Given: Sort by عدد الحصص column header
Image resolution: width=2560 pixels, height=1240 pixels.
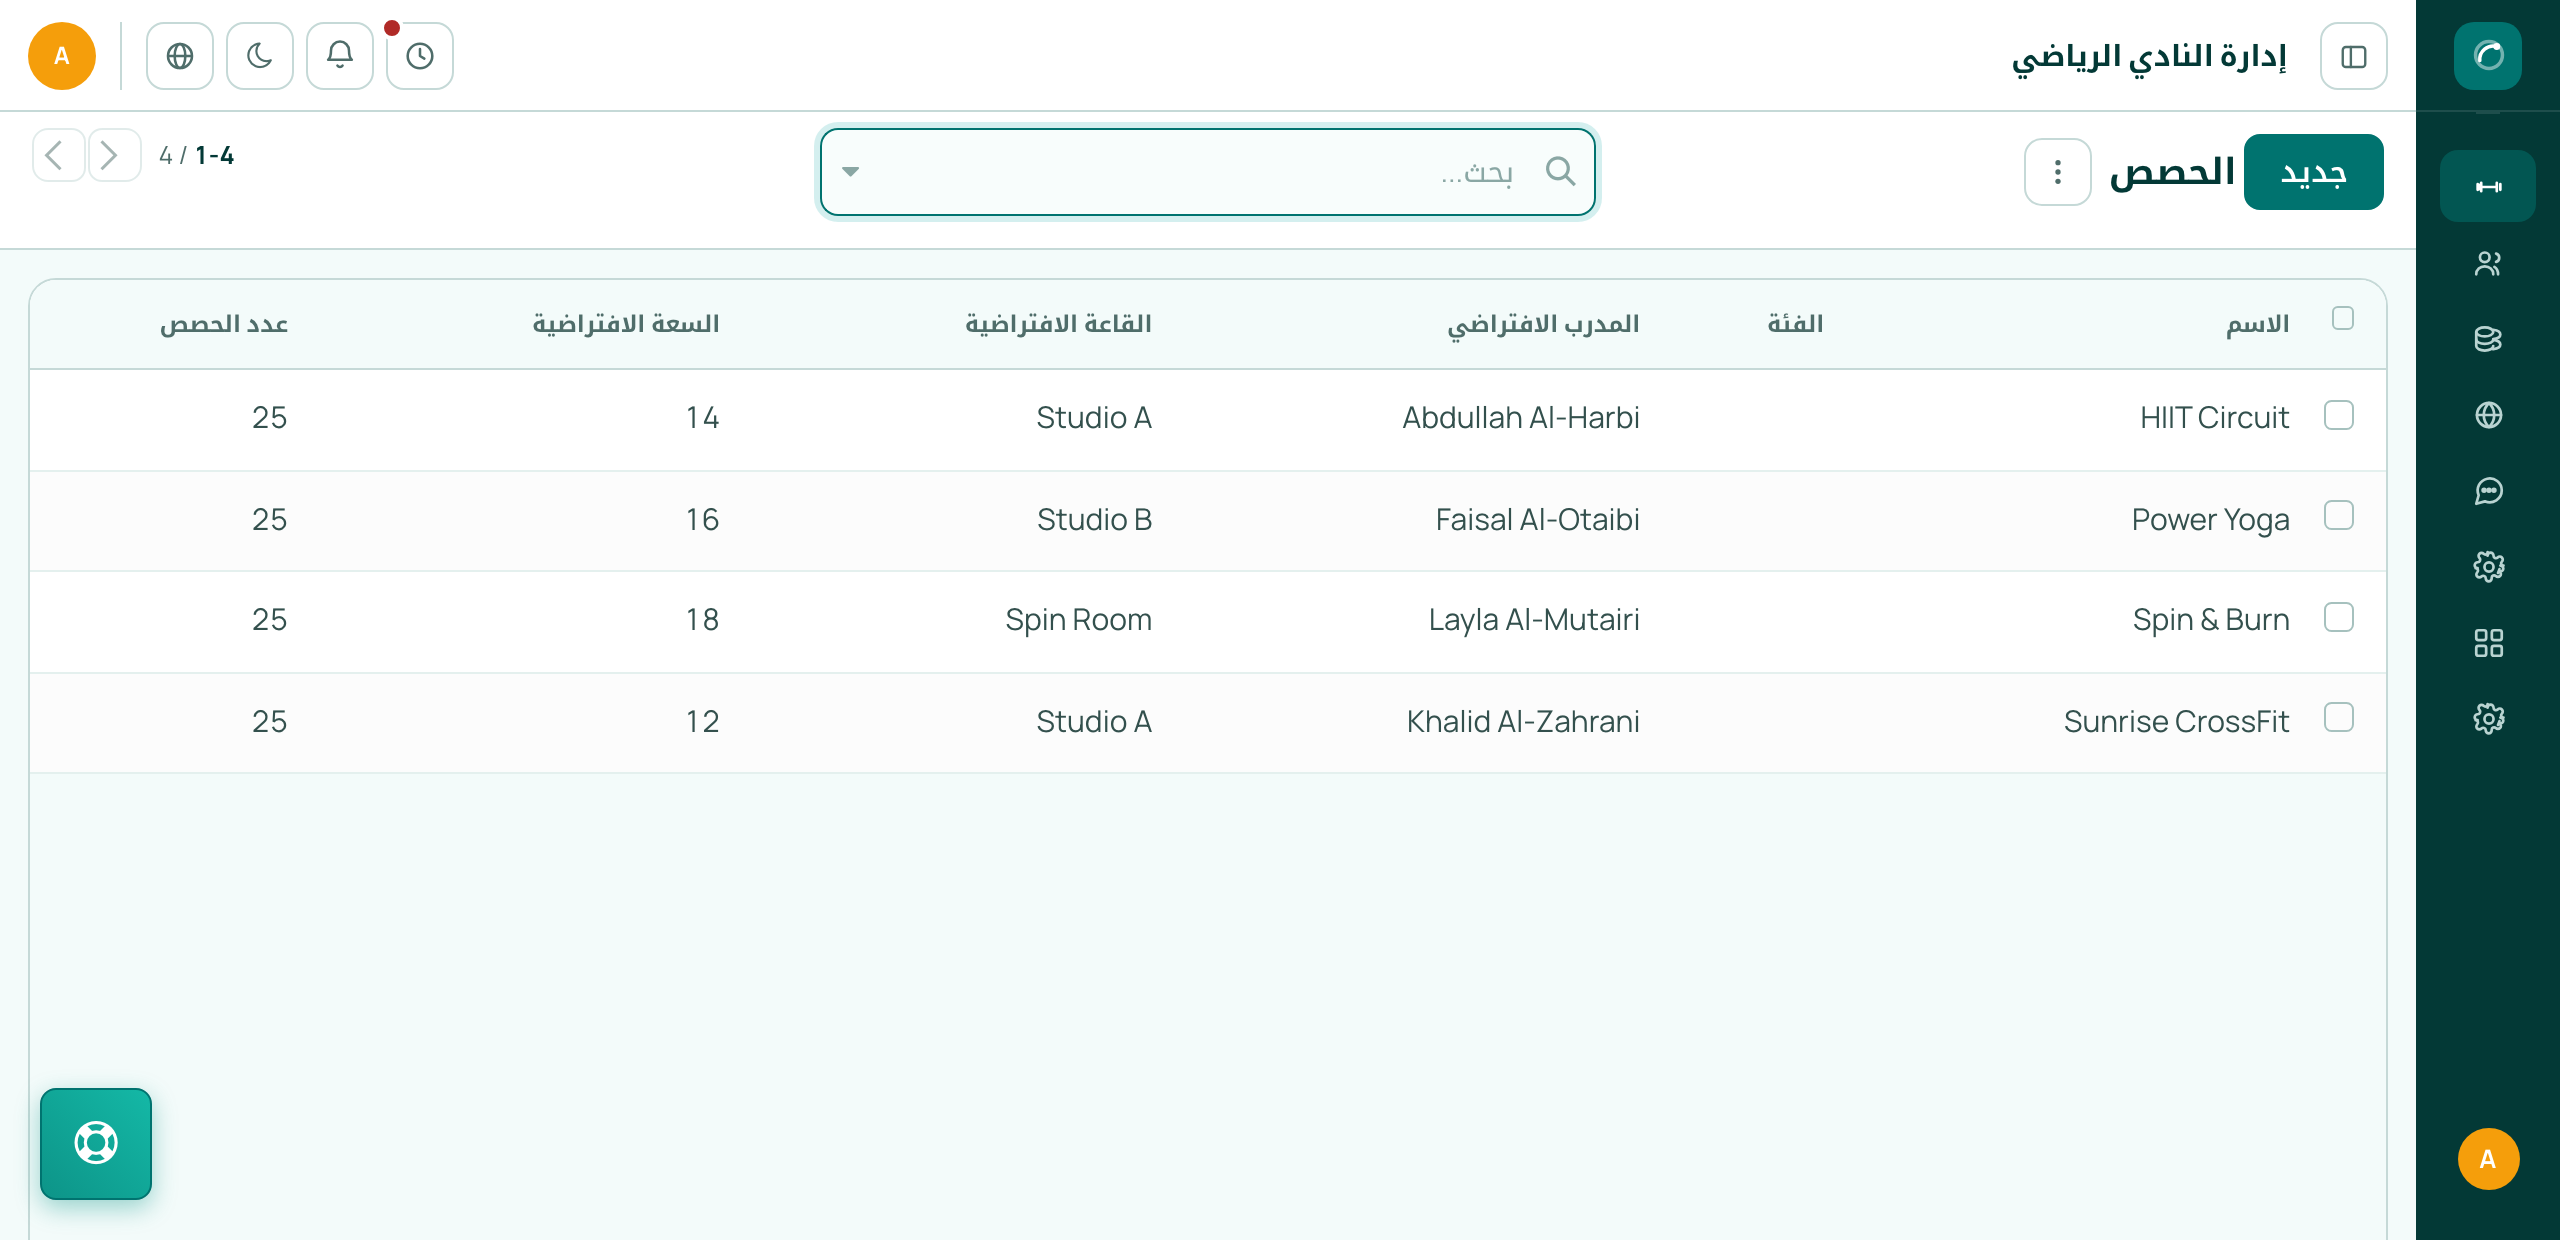Looking at the screenshot, I should pos(224,324).
